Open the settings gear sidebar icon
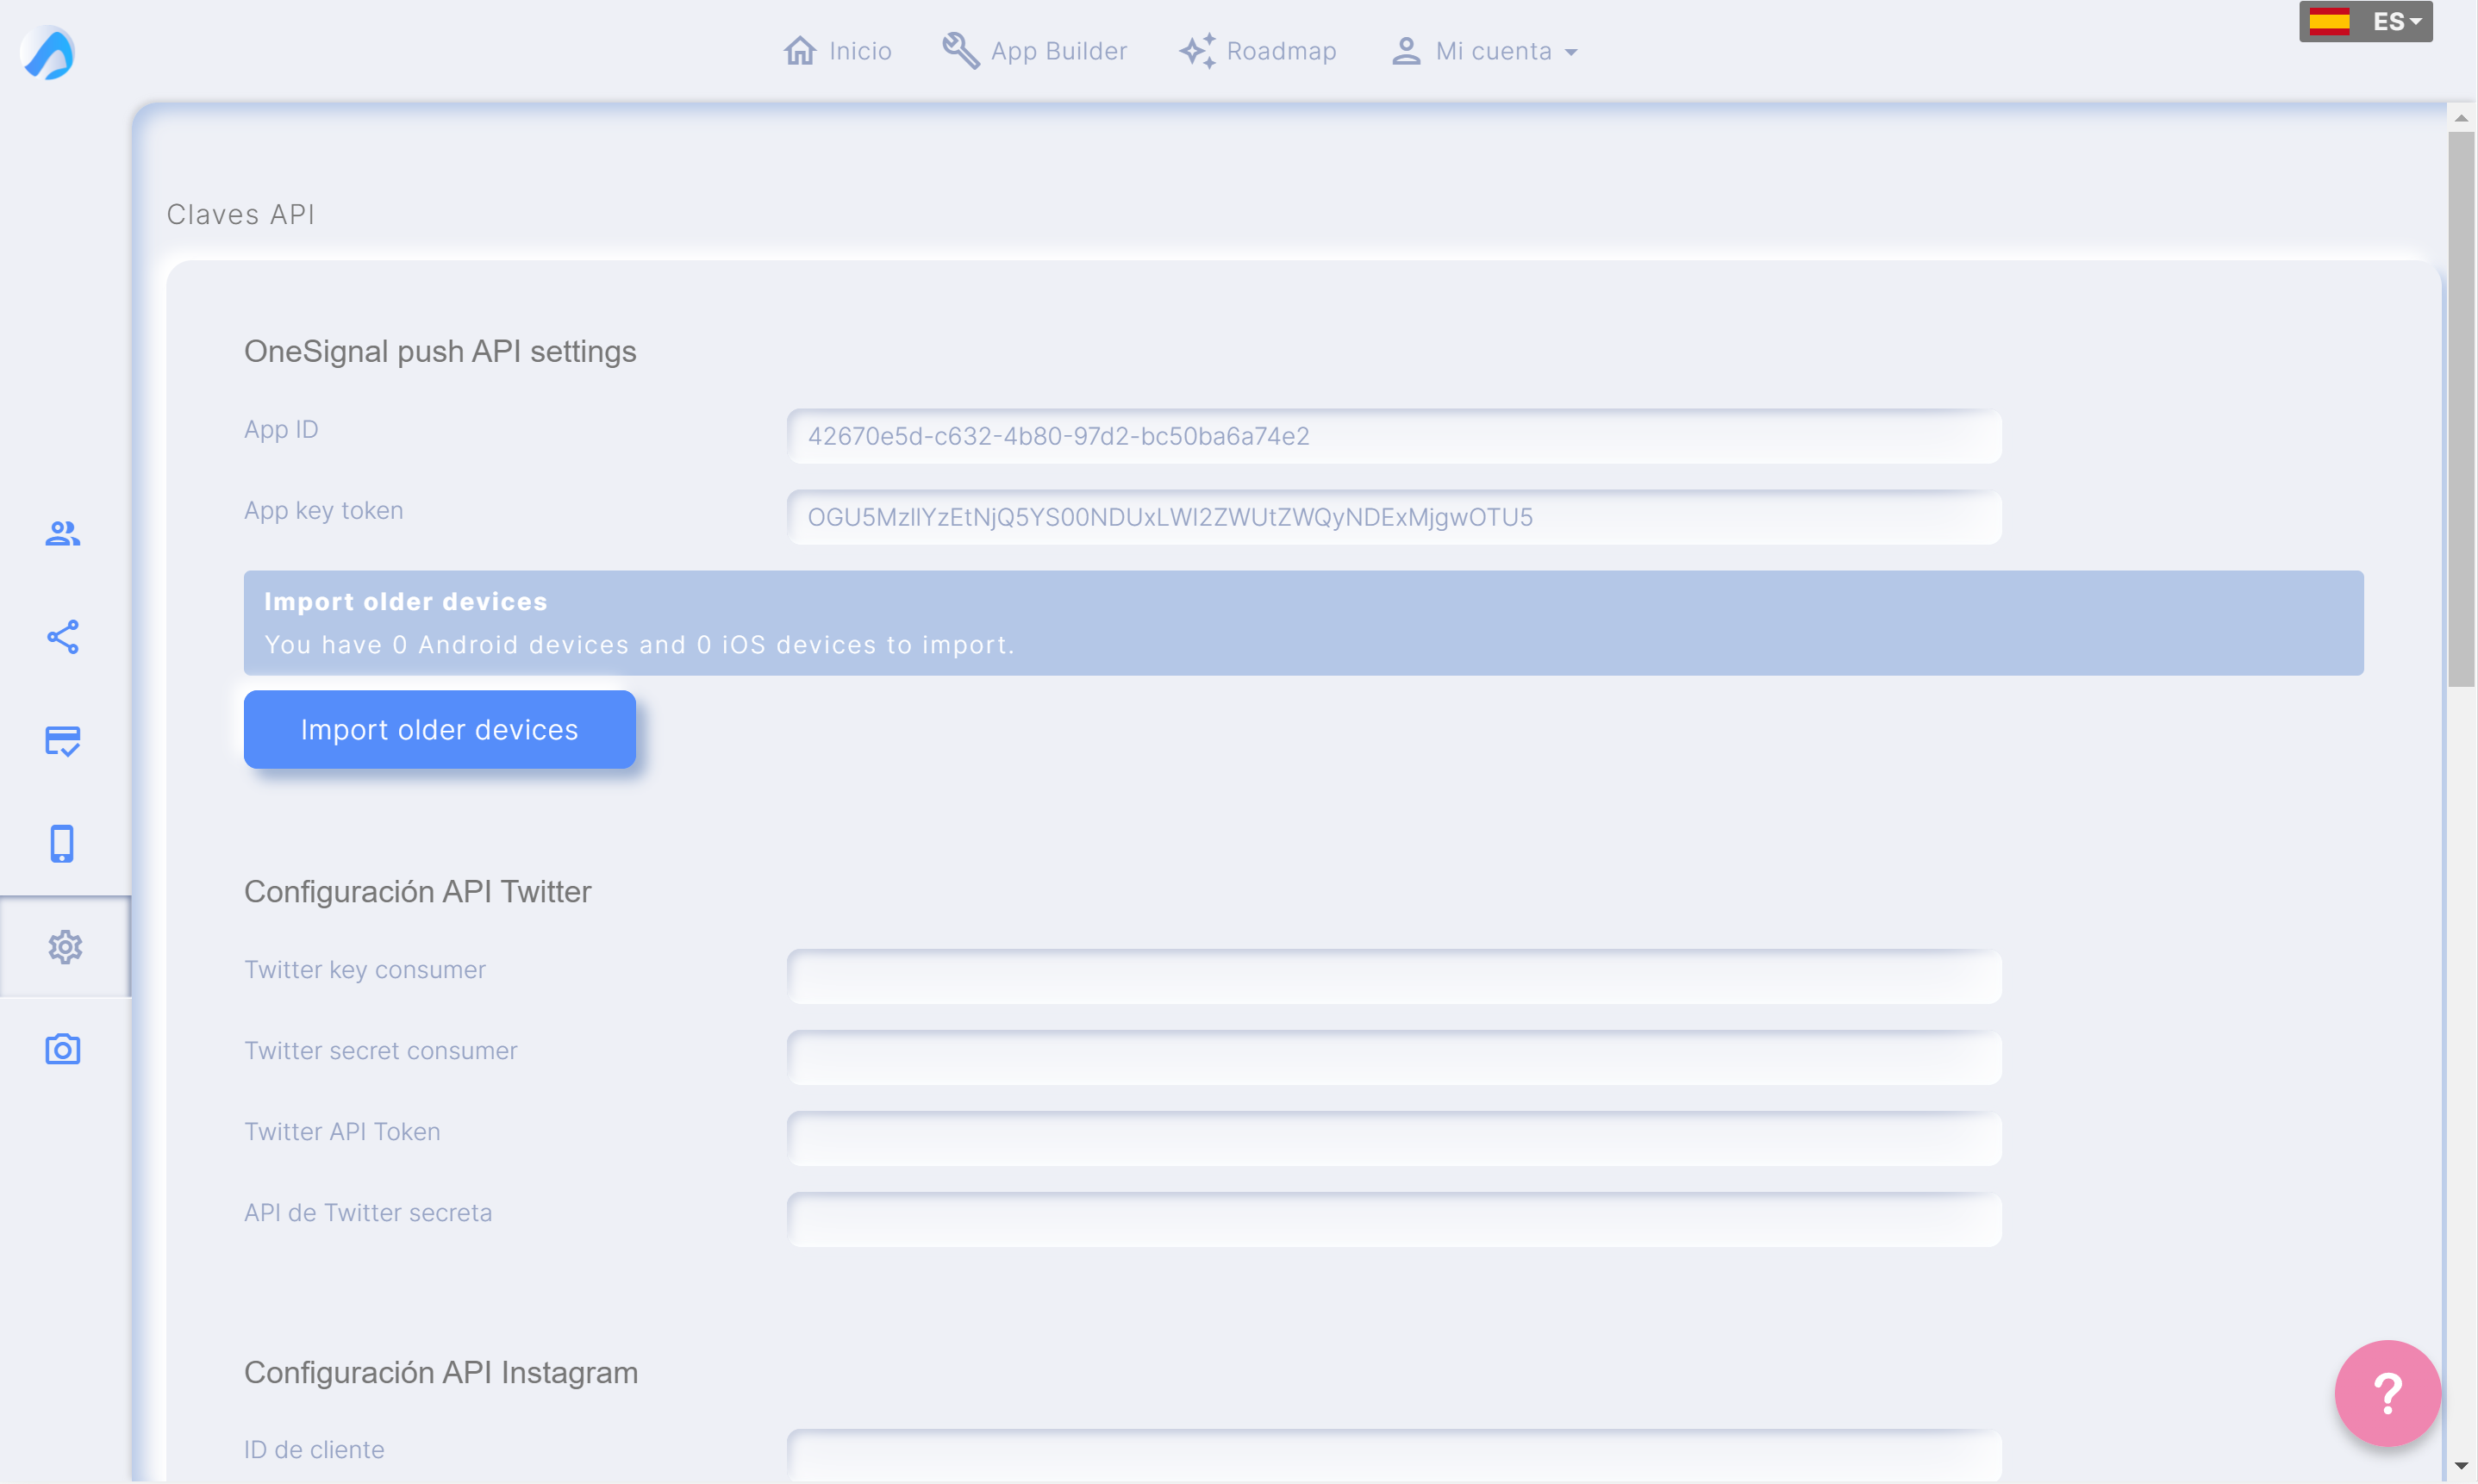Image resolution: width=2478 pixels, height=1484 pixels. [65, 947]
